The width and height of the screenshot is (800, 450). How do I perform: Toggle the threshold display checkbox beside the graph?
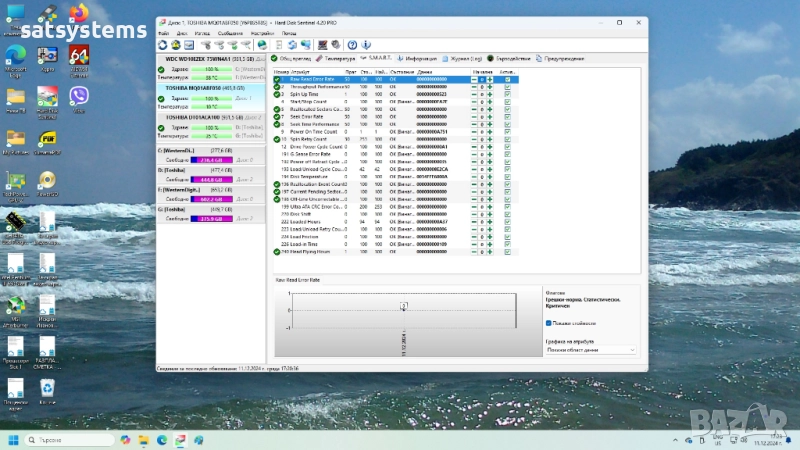(x=549, y=323)
